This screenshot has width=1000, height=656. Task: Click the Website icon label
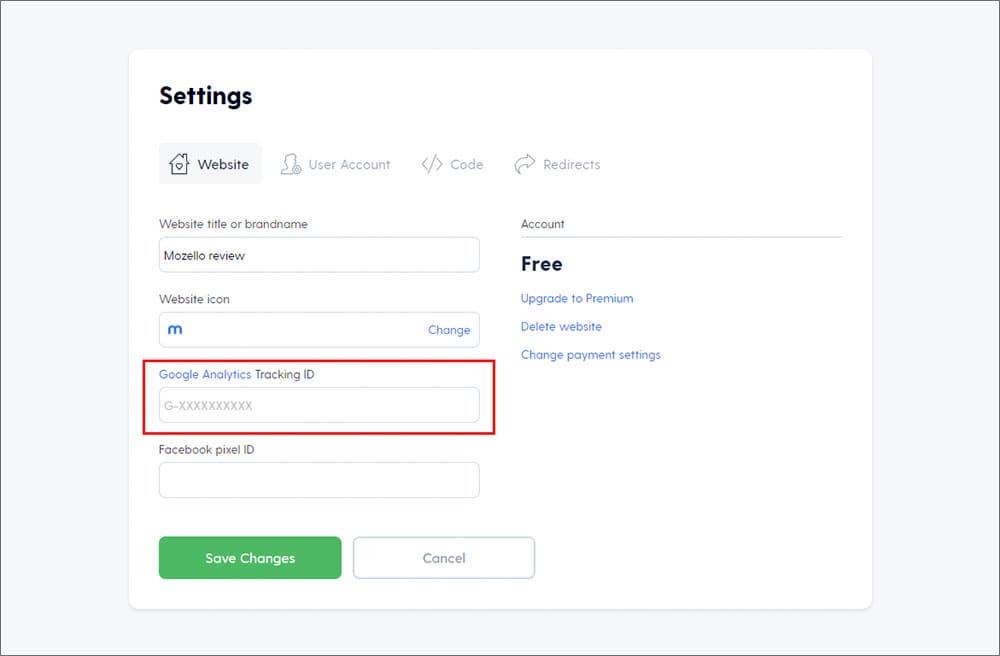point(194,299)
